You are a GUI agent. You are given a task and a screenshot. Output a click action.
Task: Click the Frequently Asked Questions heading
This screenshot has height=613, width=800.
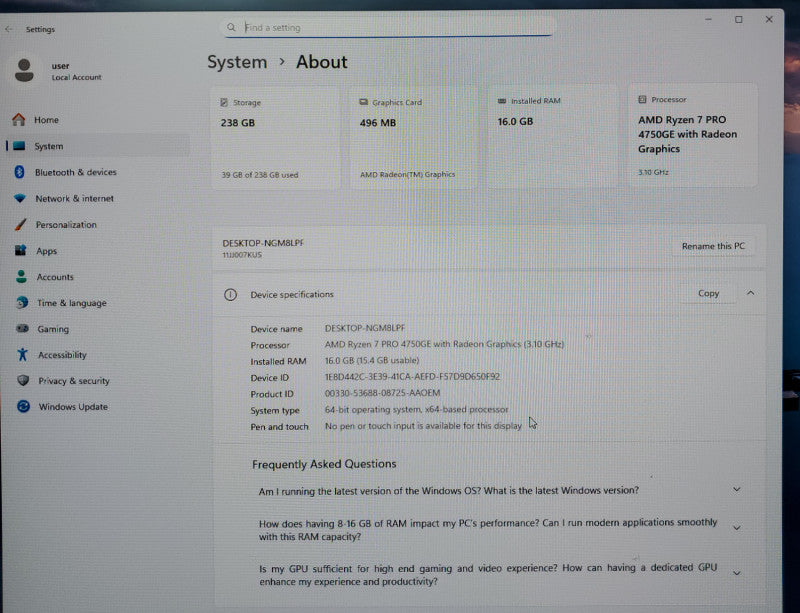point(324,464)
